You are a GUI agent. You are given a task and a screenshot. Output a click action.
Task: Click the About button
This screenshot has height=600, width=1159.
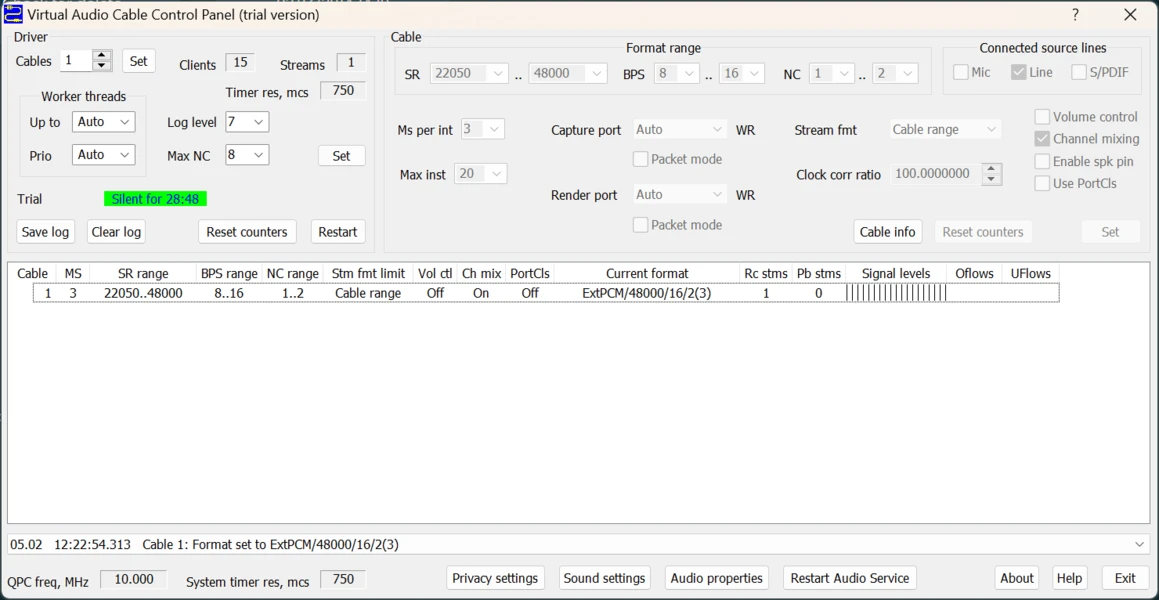pyautogui.click(x=1017, y=578)
